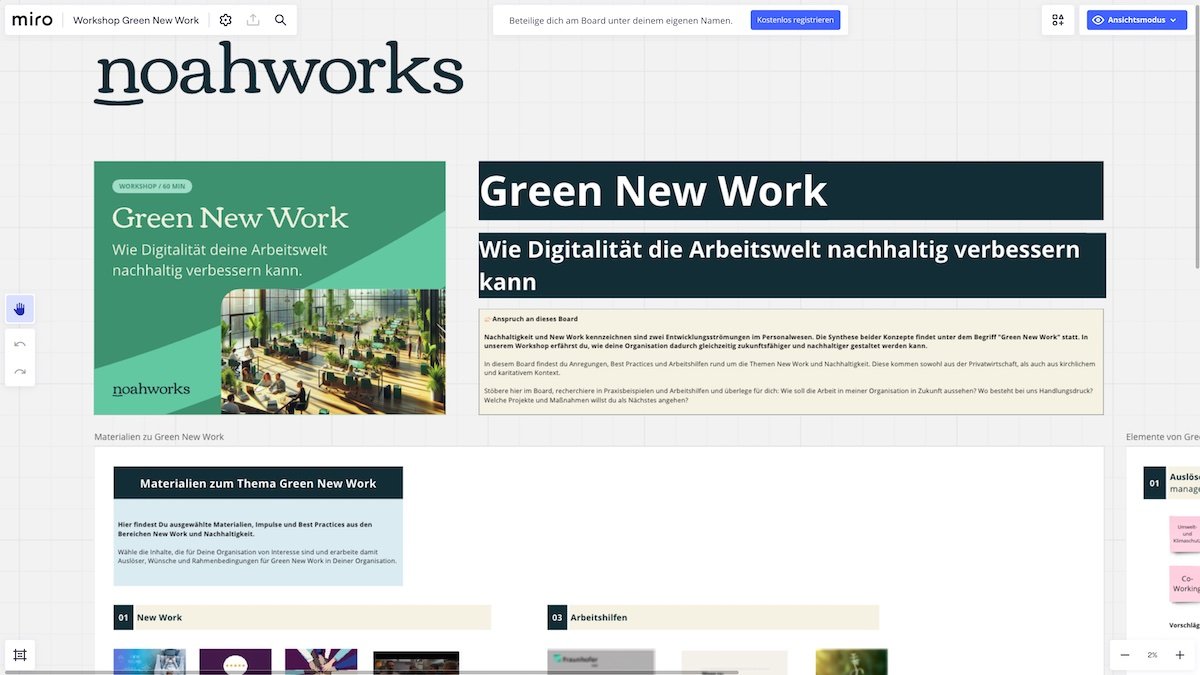Click the export board icon
This screenshot has width=1200, height=675.
click(253, 20)
